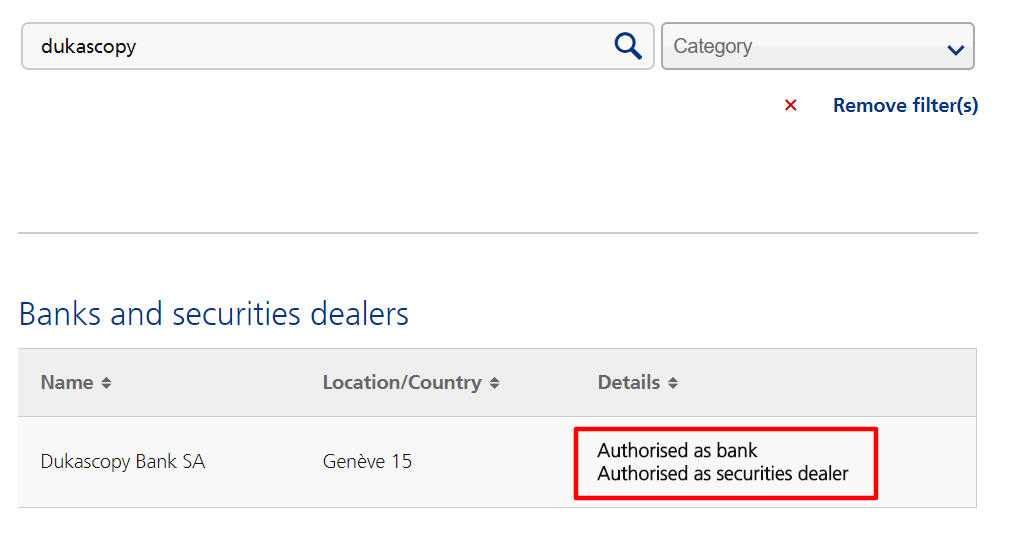Viewport: 1020px width, 552px height.
Task: Open the Category dropdown
Action: click(817, 46)
